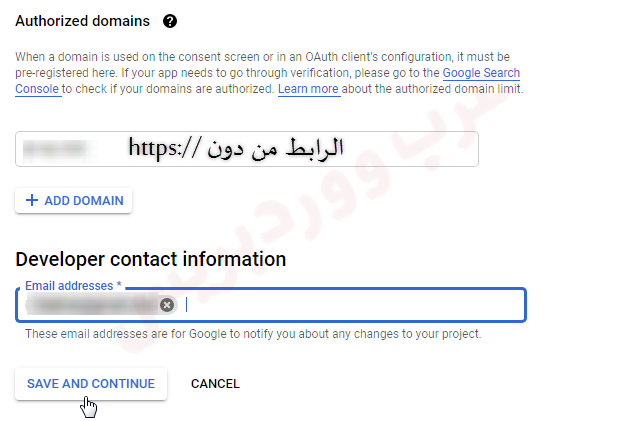Viewport: 622px width, 421px height.
Task: Click SAVE AND CONTINUE
Action: (x=91, y=384)
